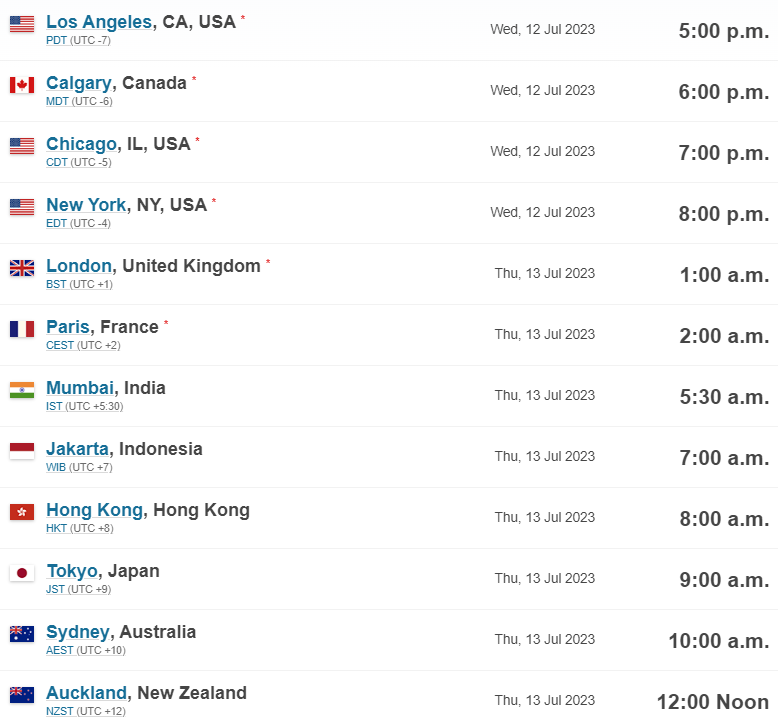Click the Indonesia flag next to Jakarta

tap(22, 451)
